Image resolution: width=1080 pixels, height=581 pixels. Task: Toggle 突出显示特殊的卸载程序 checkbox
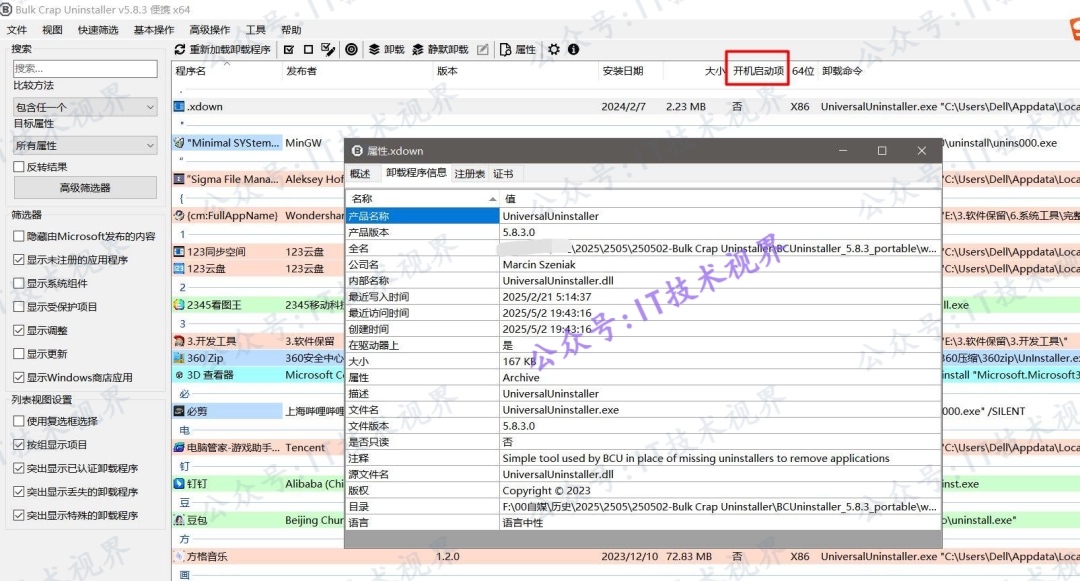19,515
